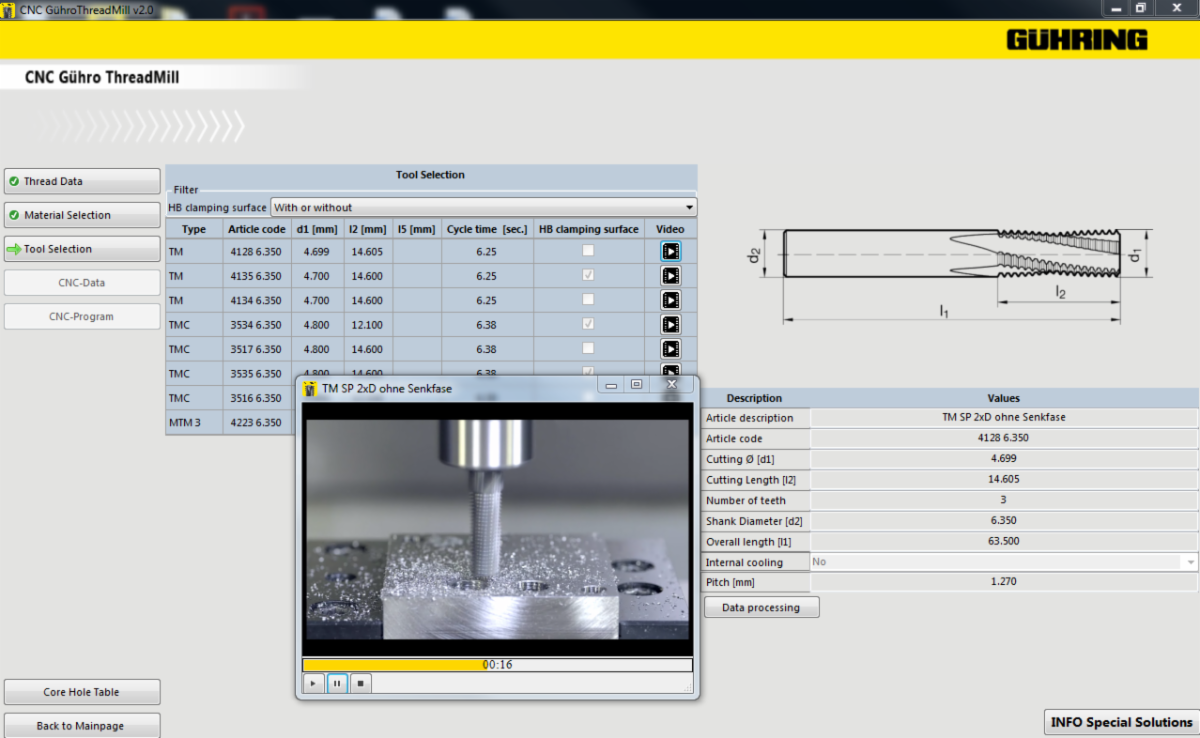The height and width of the screenshot is (738, 1200).
Task: Open video for article 4134 6.350
Action: (x=670, y=300)
